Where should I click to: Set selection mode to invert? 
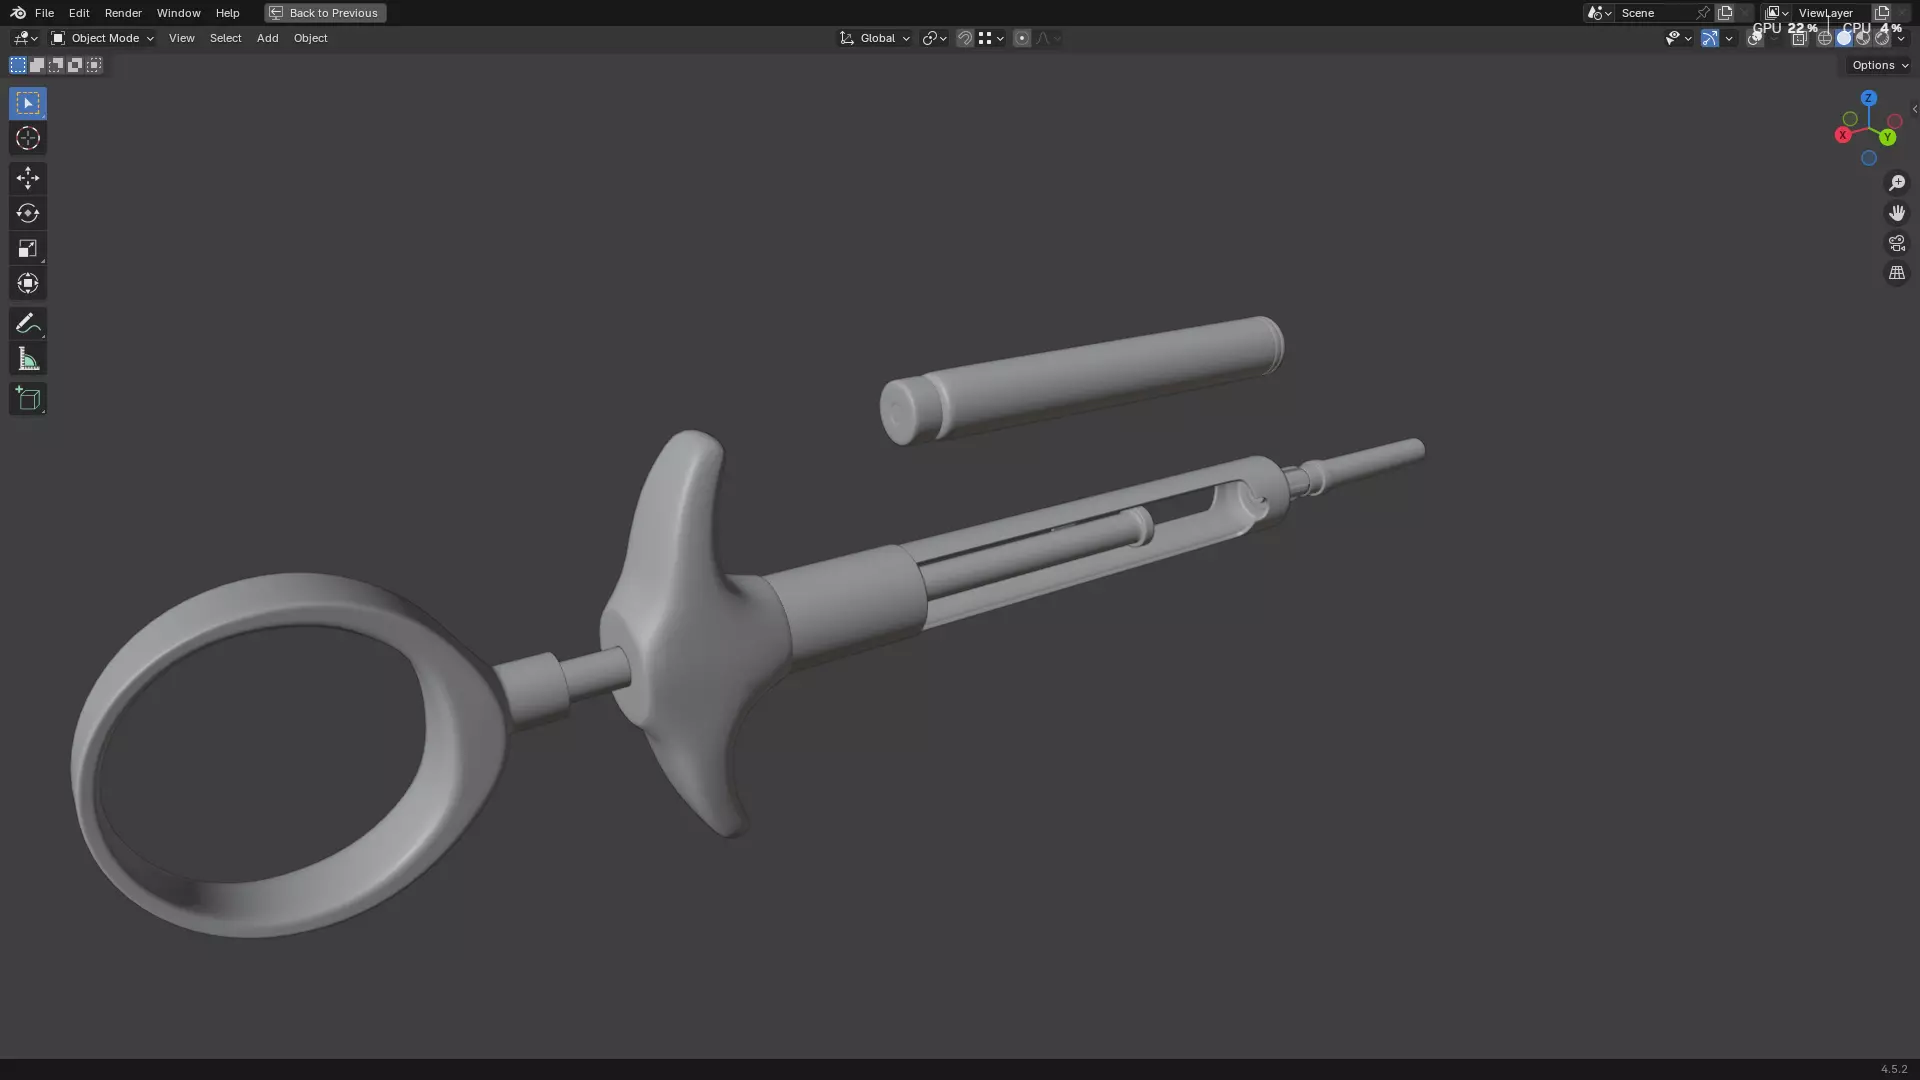75,65
